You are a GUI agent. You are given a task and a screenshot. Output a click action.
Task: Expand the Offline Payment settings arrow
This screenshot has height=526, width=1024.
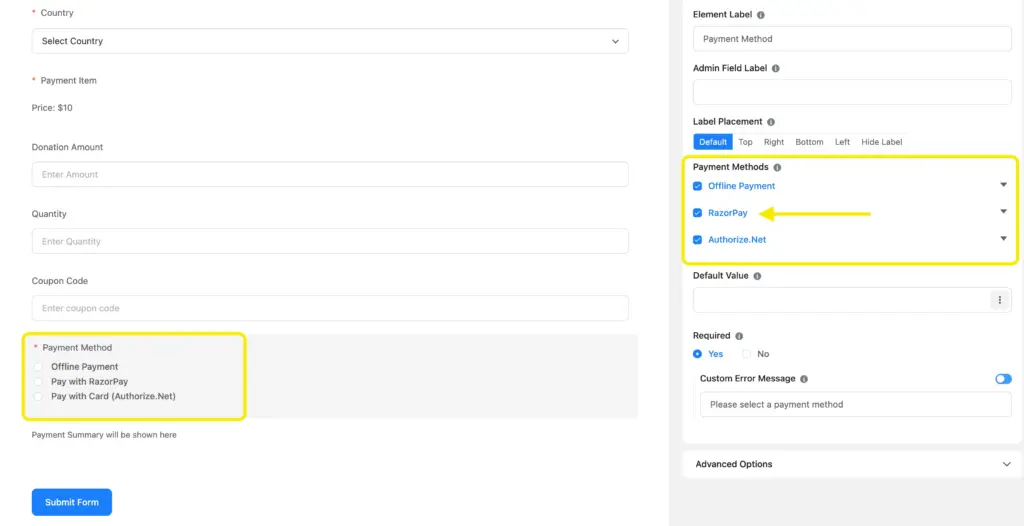pos(1004,185)
